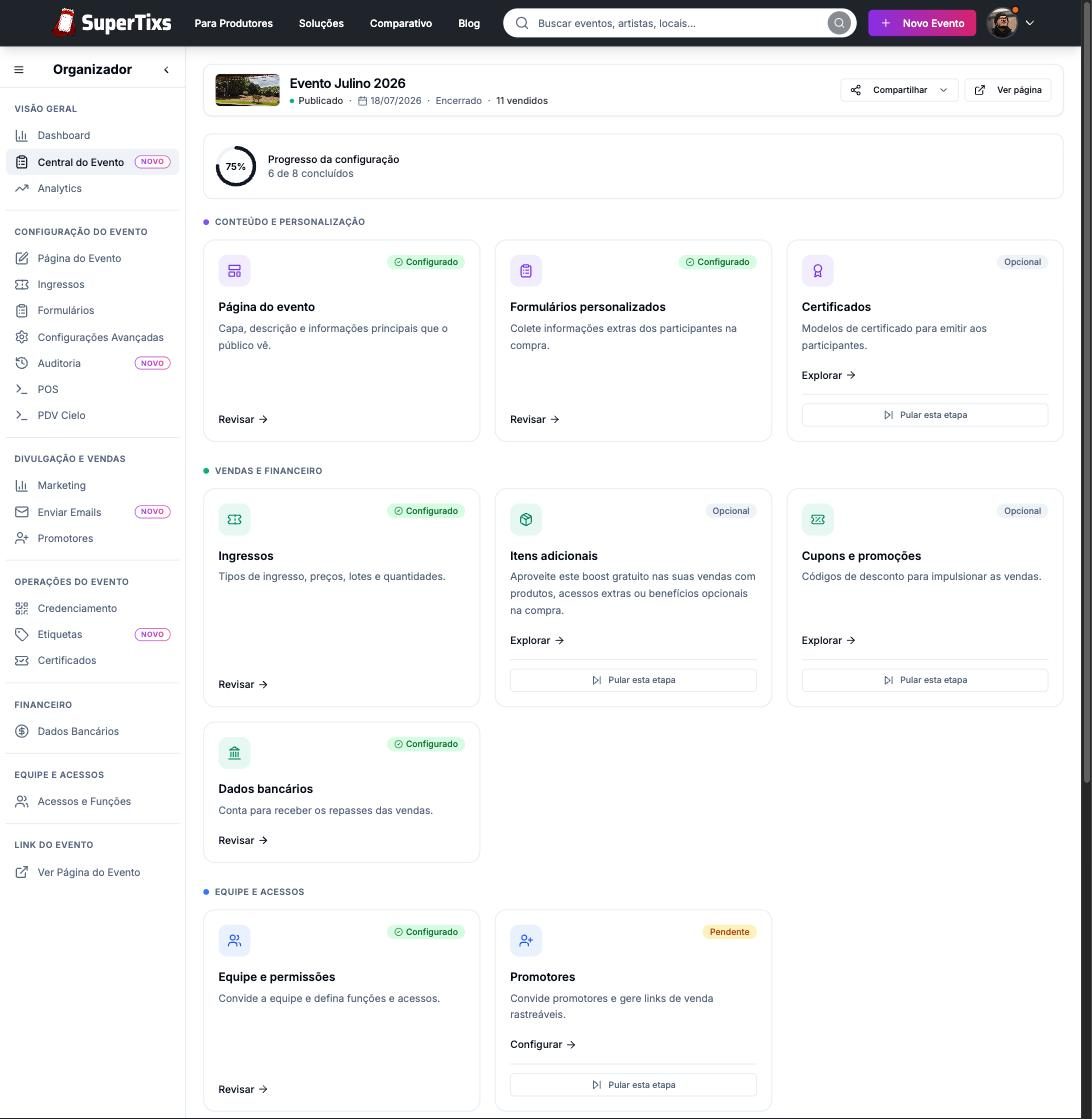Click the Certificados card award icon
The image size is (1092, 1119).
pyautogui.click(x=818, y=271)
